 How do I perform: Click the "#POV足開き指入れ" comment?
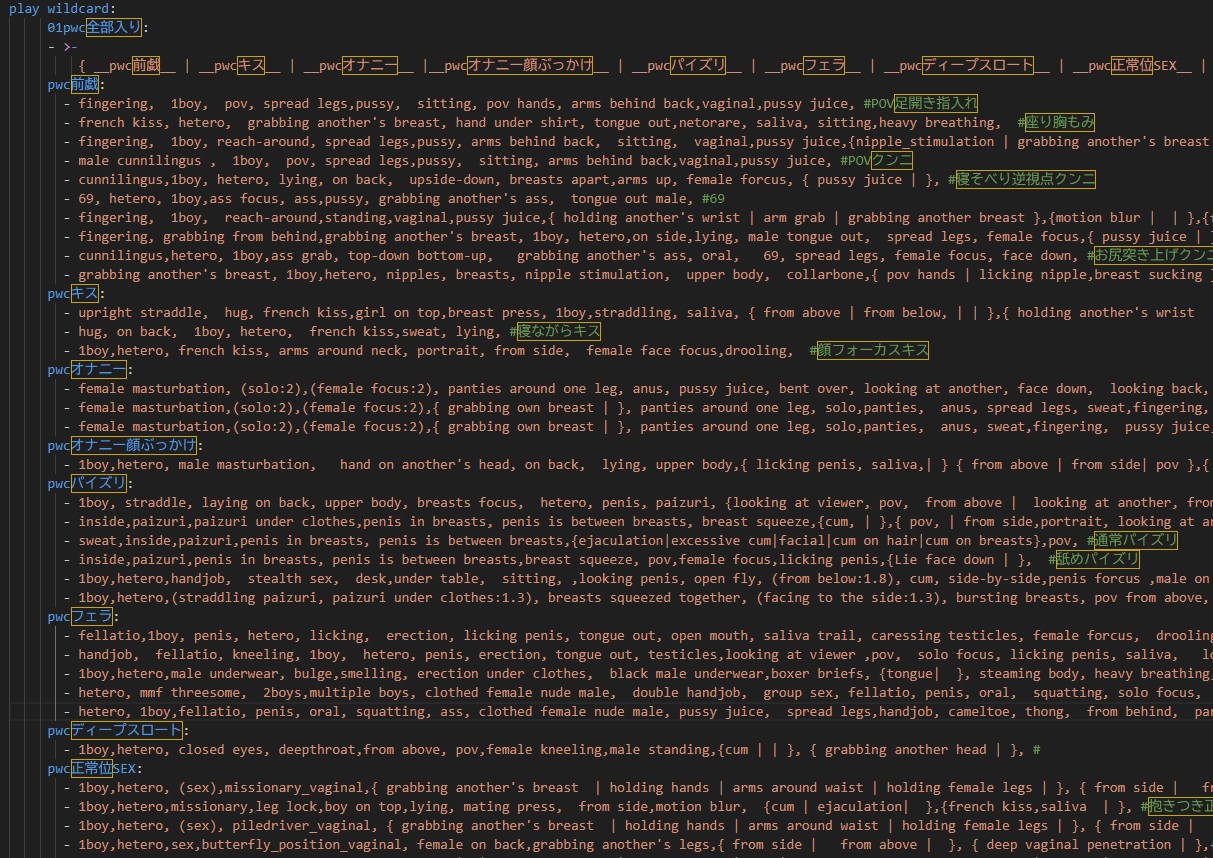[920, 104]
